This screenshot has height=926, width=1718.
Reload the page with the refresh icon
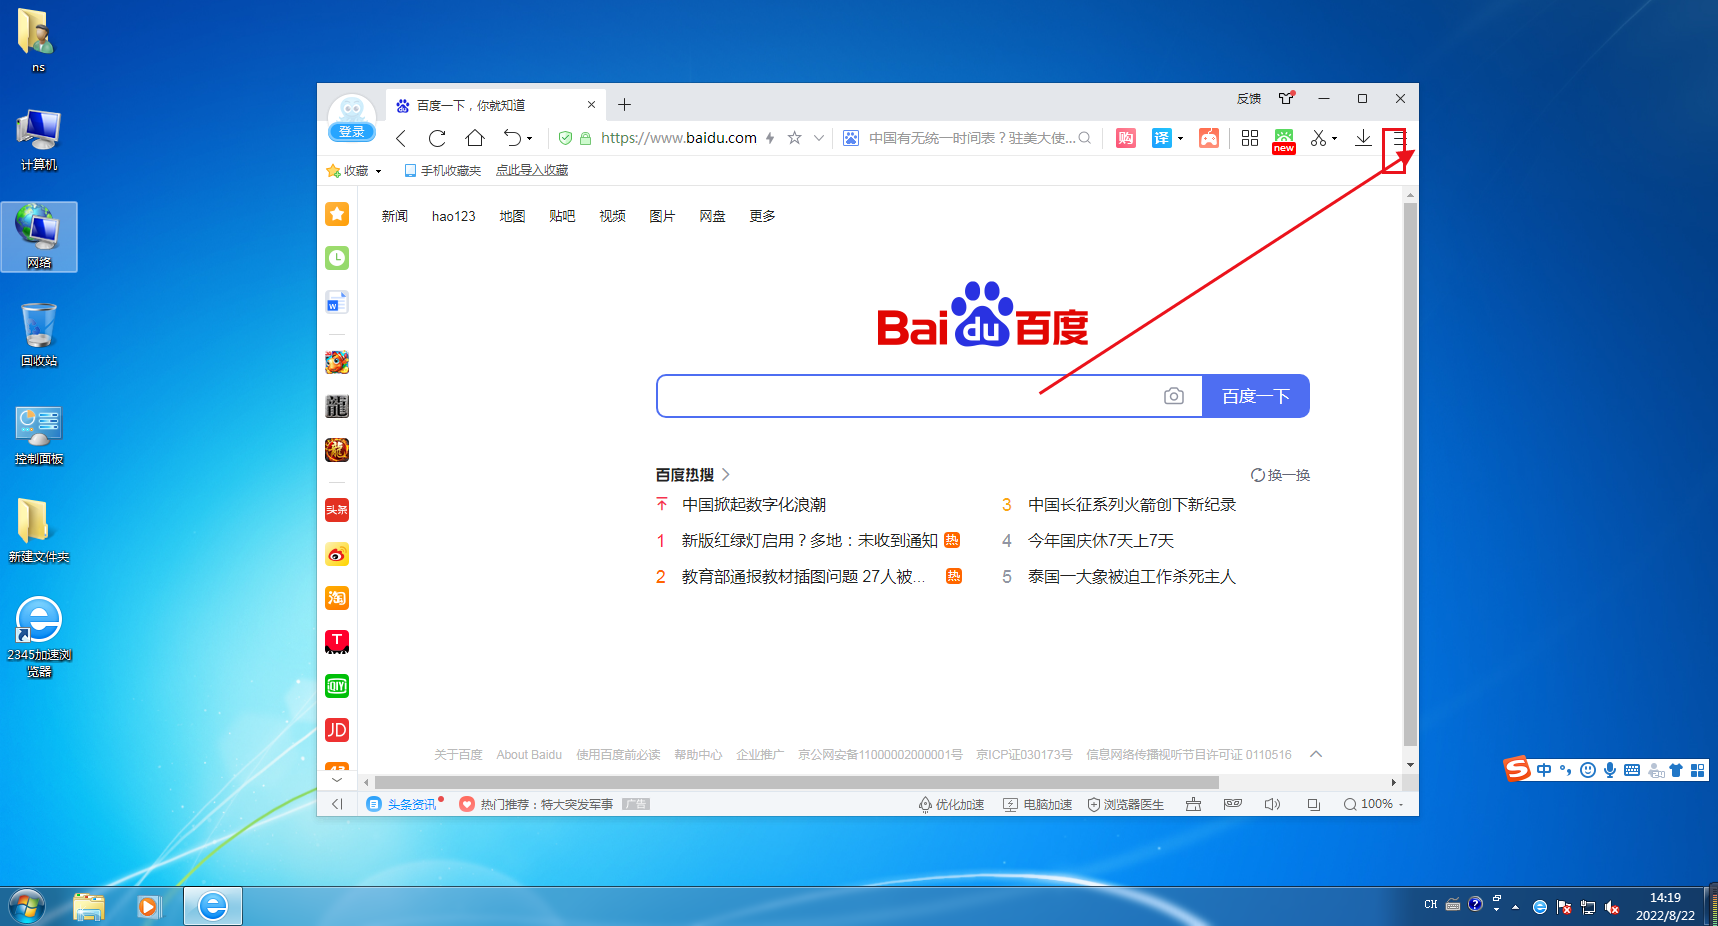[x=437, y=138]
